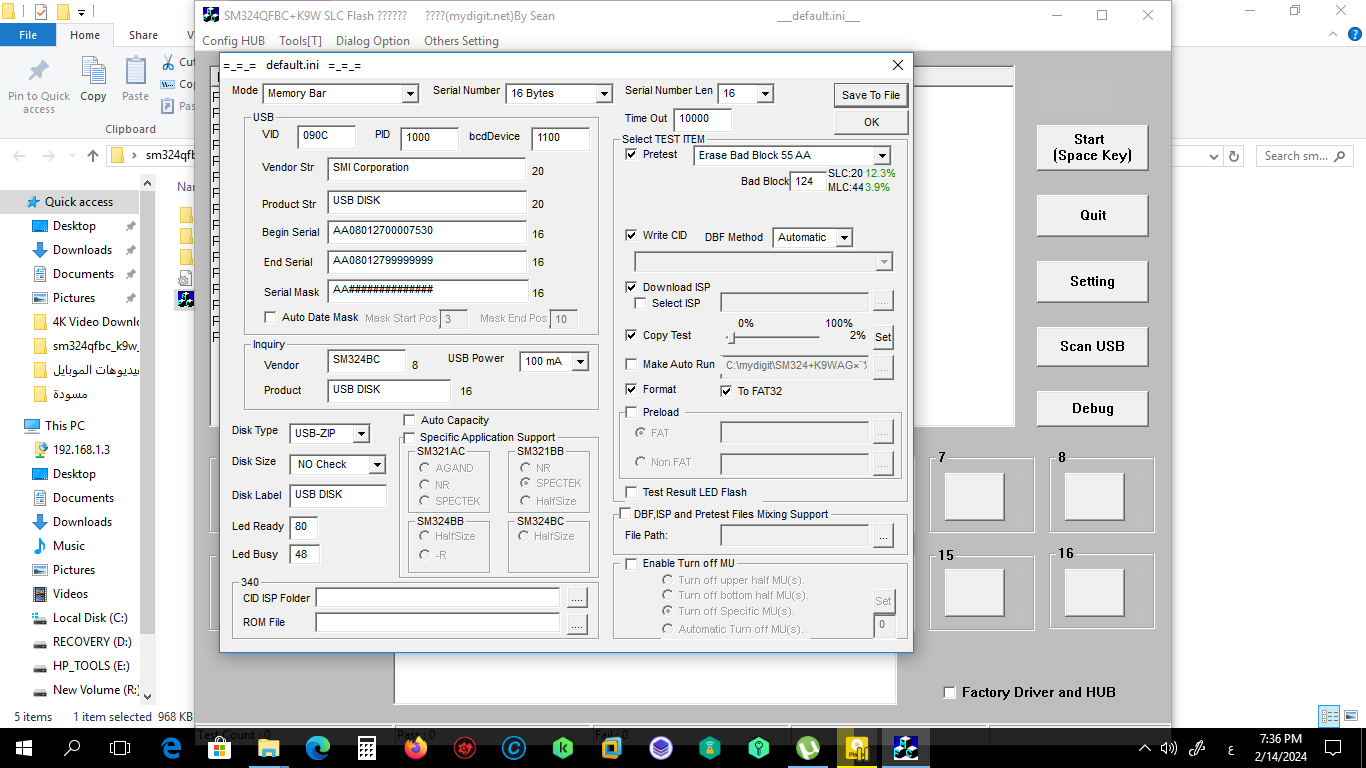Click the OK button
The width and height of the screenshot is (1366, 768).
pyautogui.click(x=871, y=122)
